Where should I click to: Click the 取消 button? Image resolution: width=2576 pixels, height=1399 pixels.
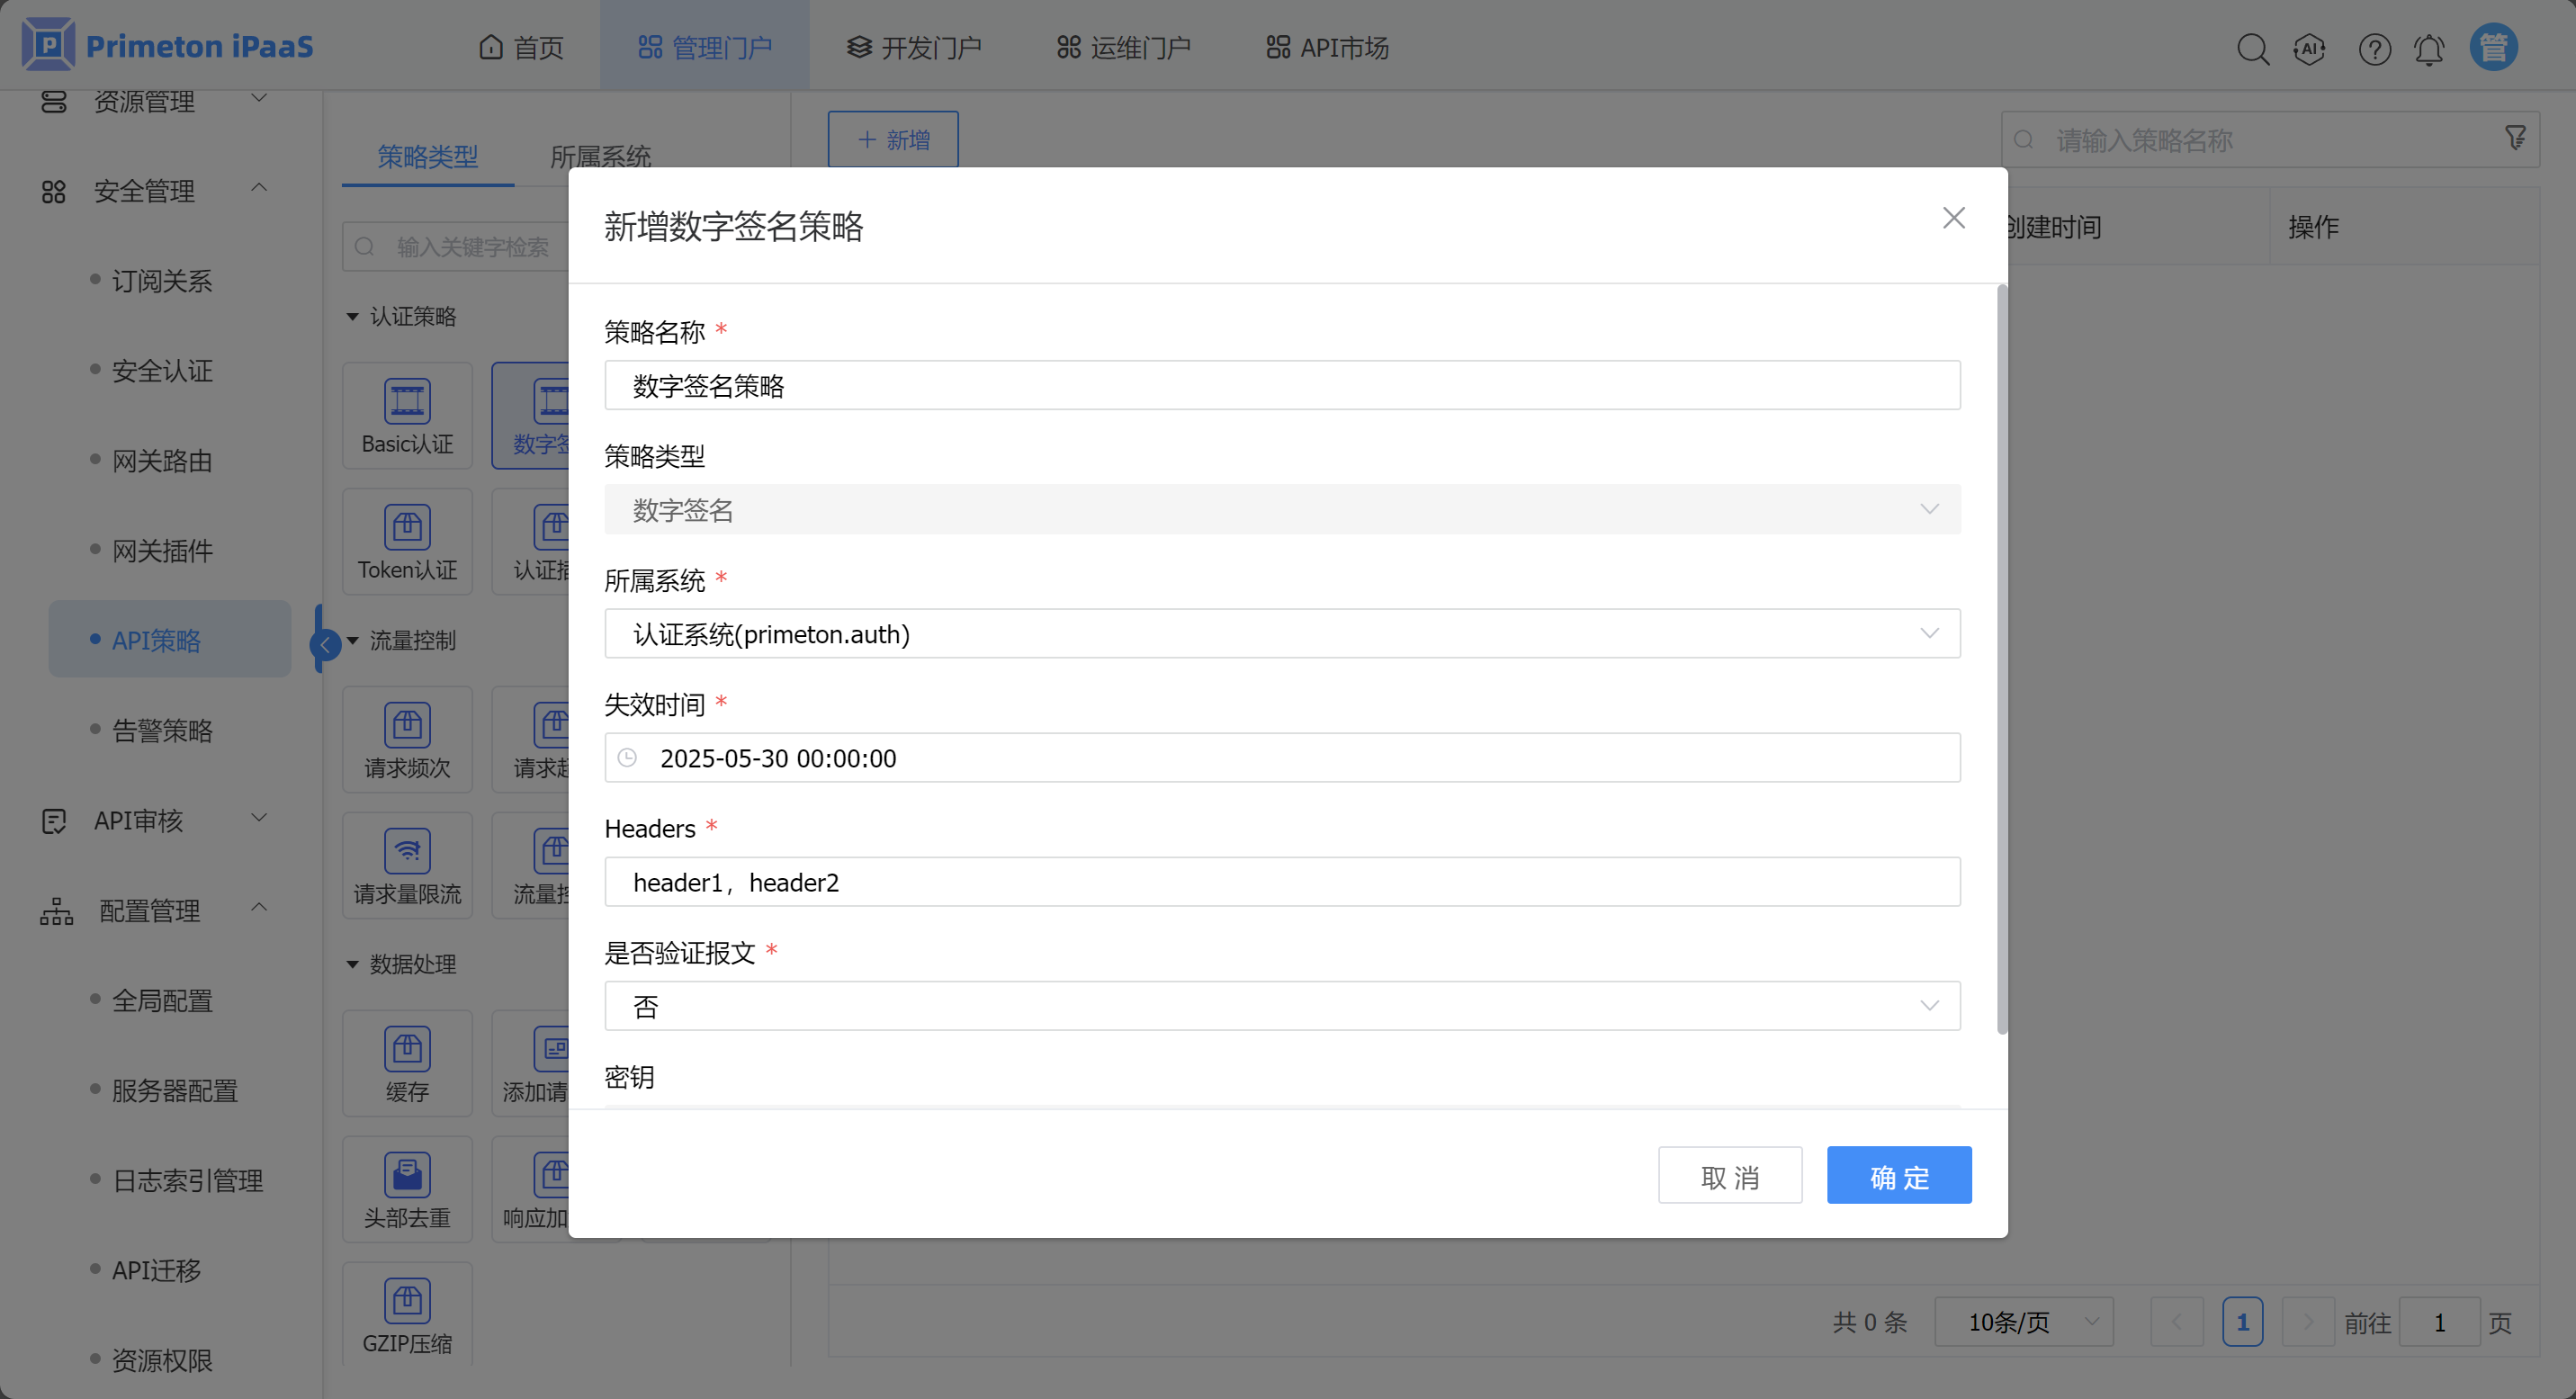point(1729,1176)
